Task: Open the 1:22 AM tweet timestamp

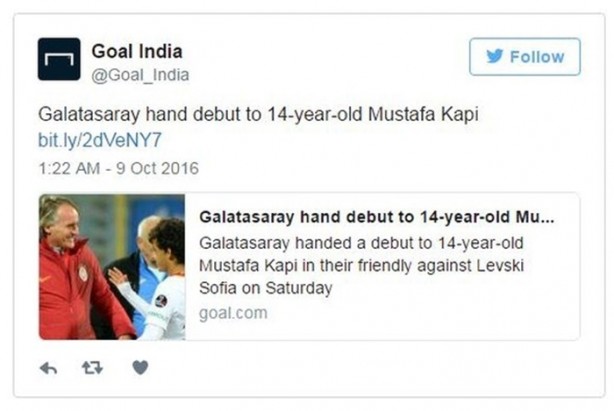Action: (x=73, y=167)
